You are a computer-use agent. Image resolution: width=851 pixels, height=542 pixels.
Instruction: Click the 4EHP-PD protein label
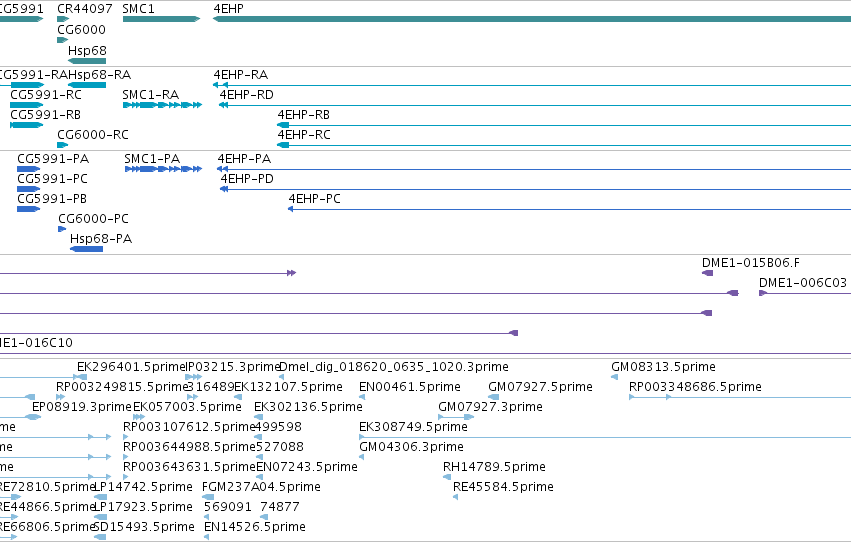tap(247, 178)
